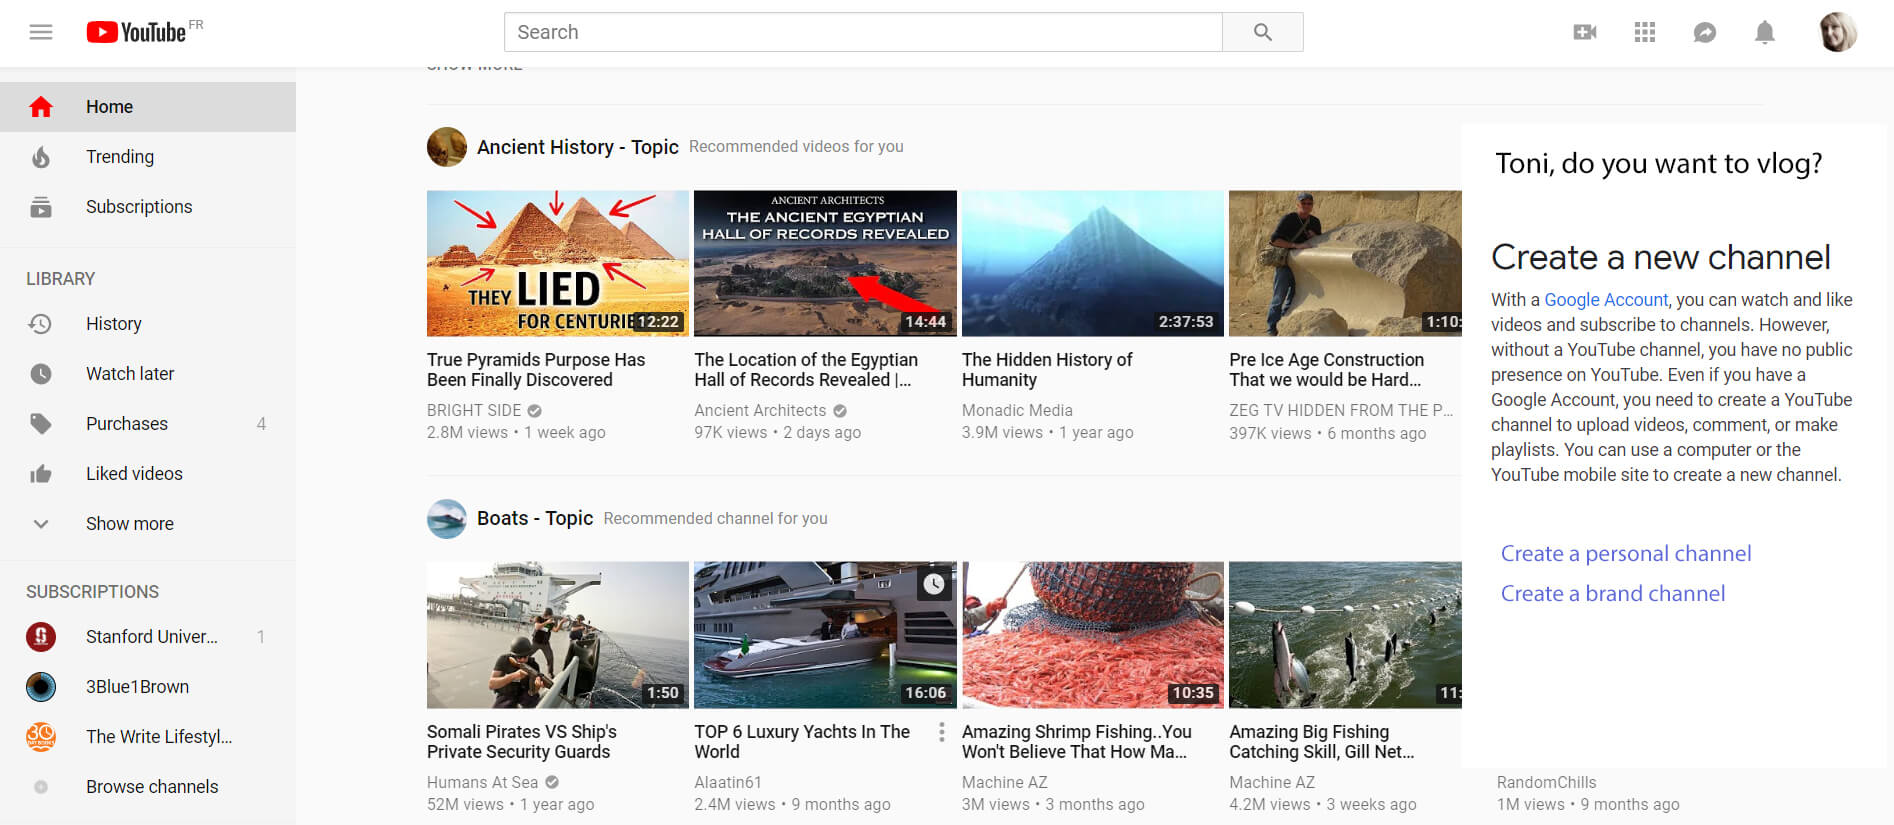Open Egyptian Hall of Records thumbnail
The height and width of the screenshot is (825, 1894).
pyautogui.click(x=825, y=263)
